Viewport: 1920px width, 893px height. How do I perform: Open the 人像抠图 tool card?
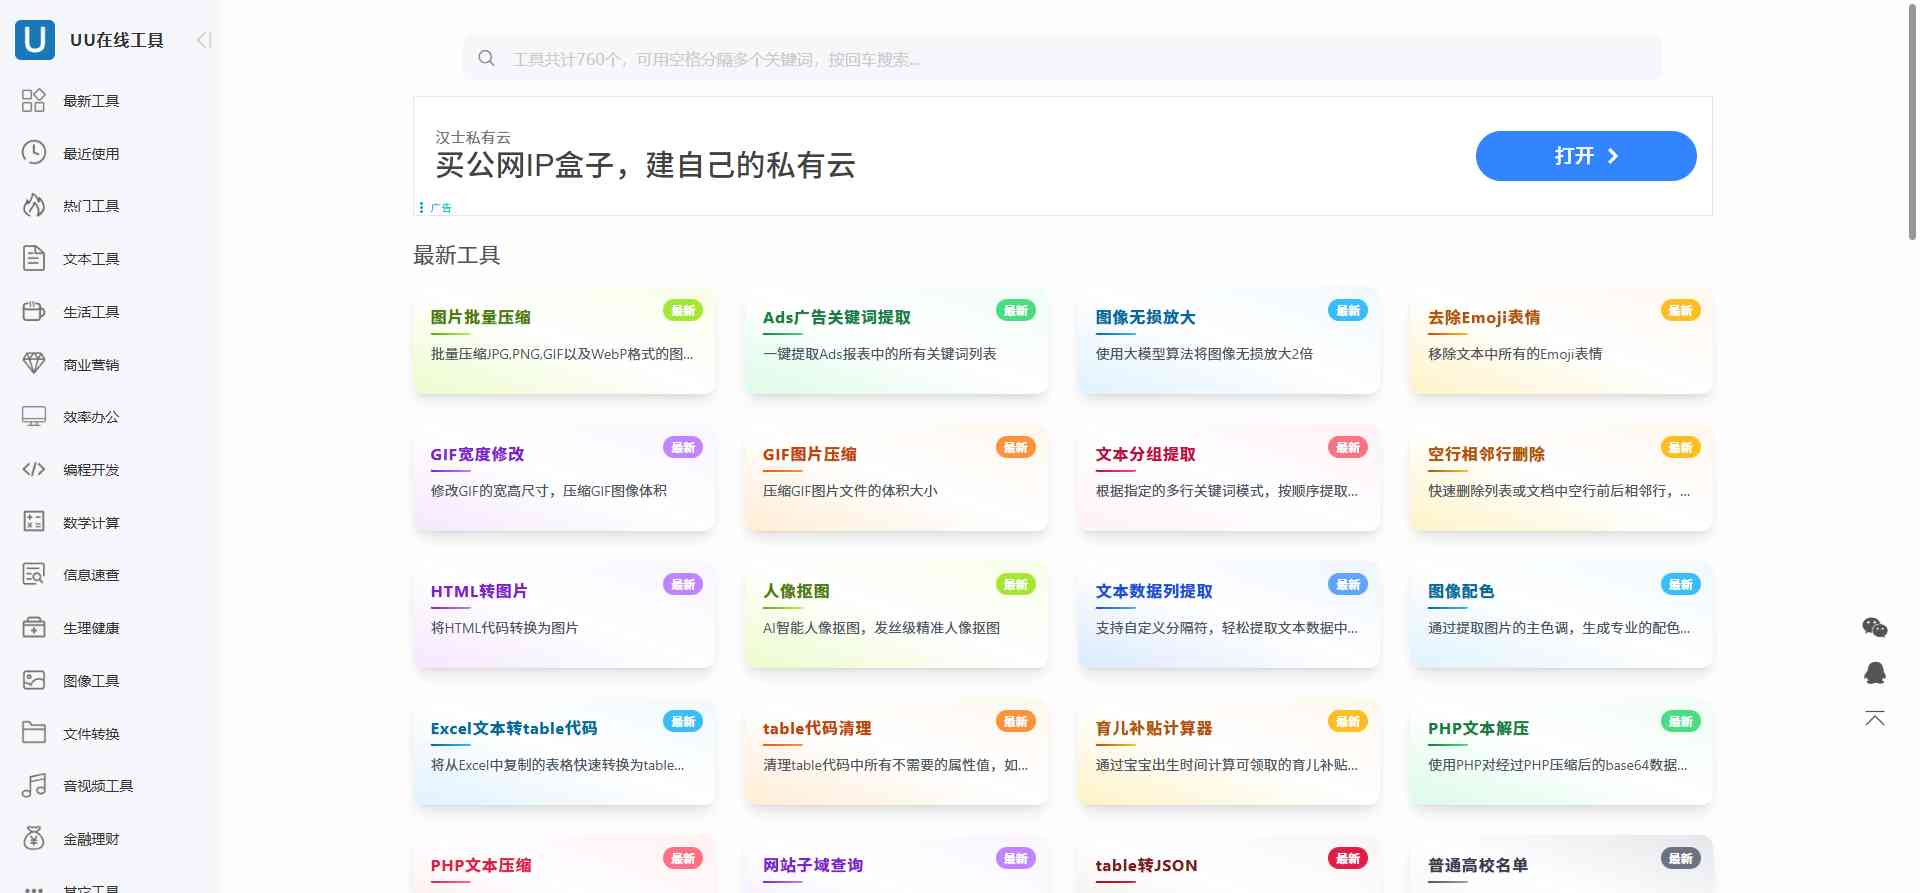pyautogui.click(x=896, y=614)
